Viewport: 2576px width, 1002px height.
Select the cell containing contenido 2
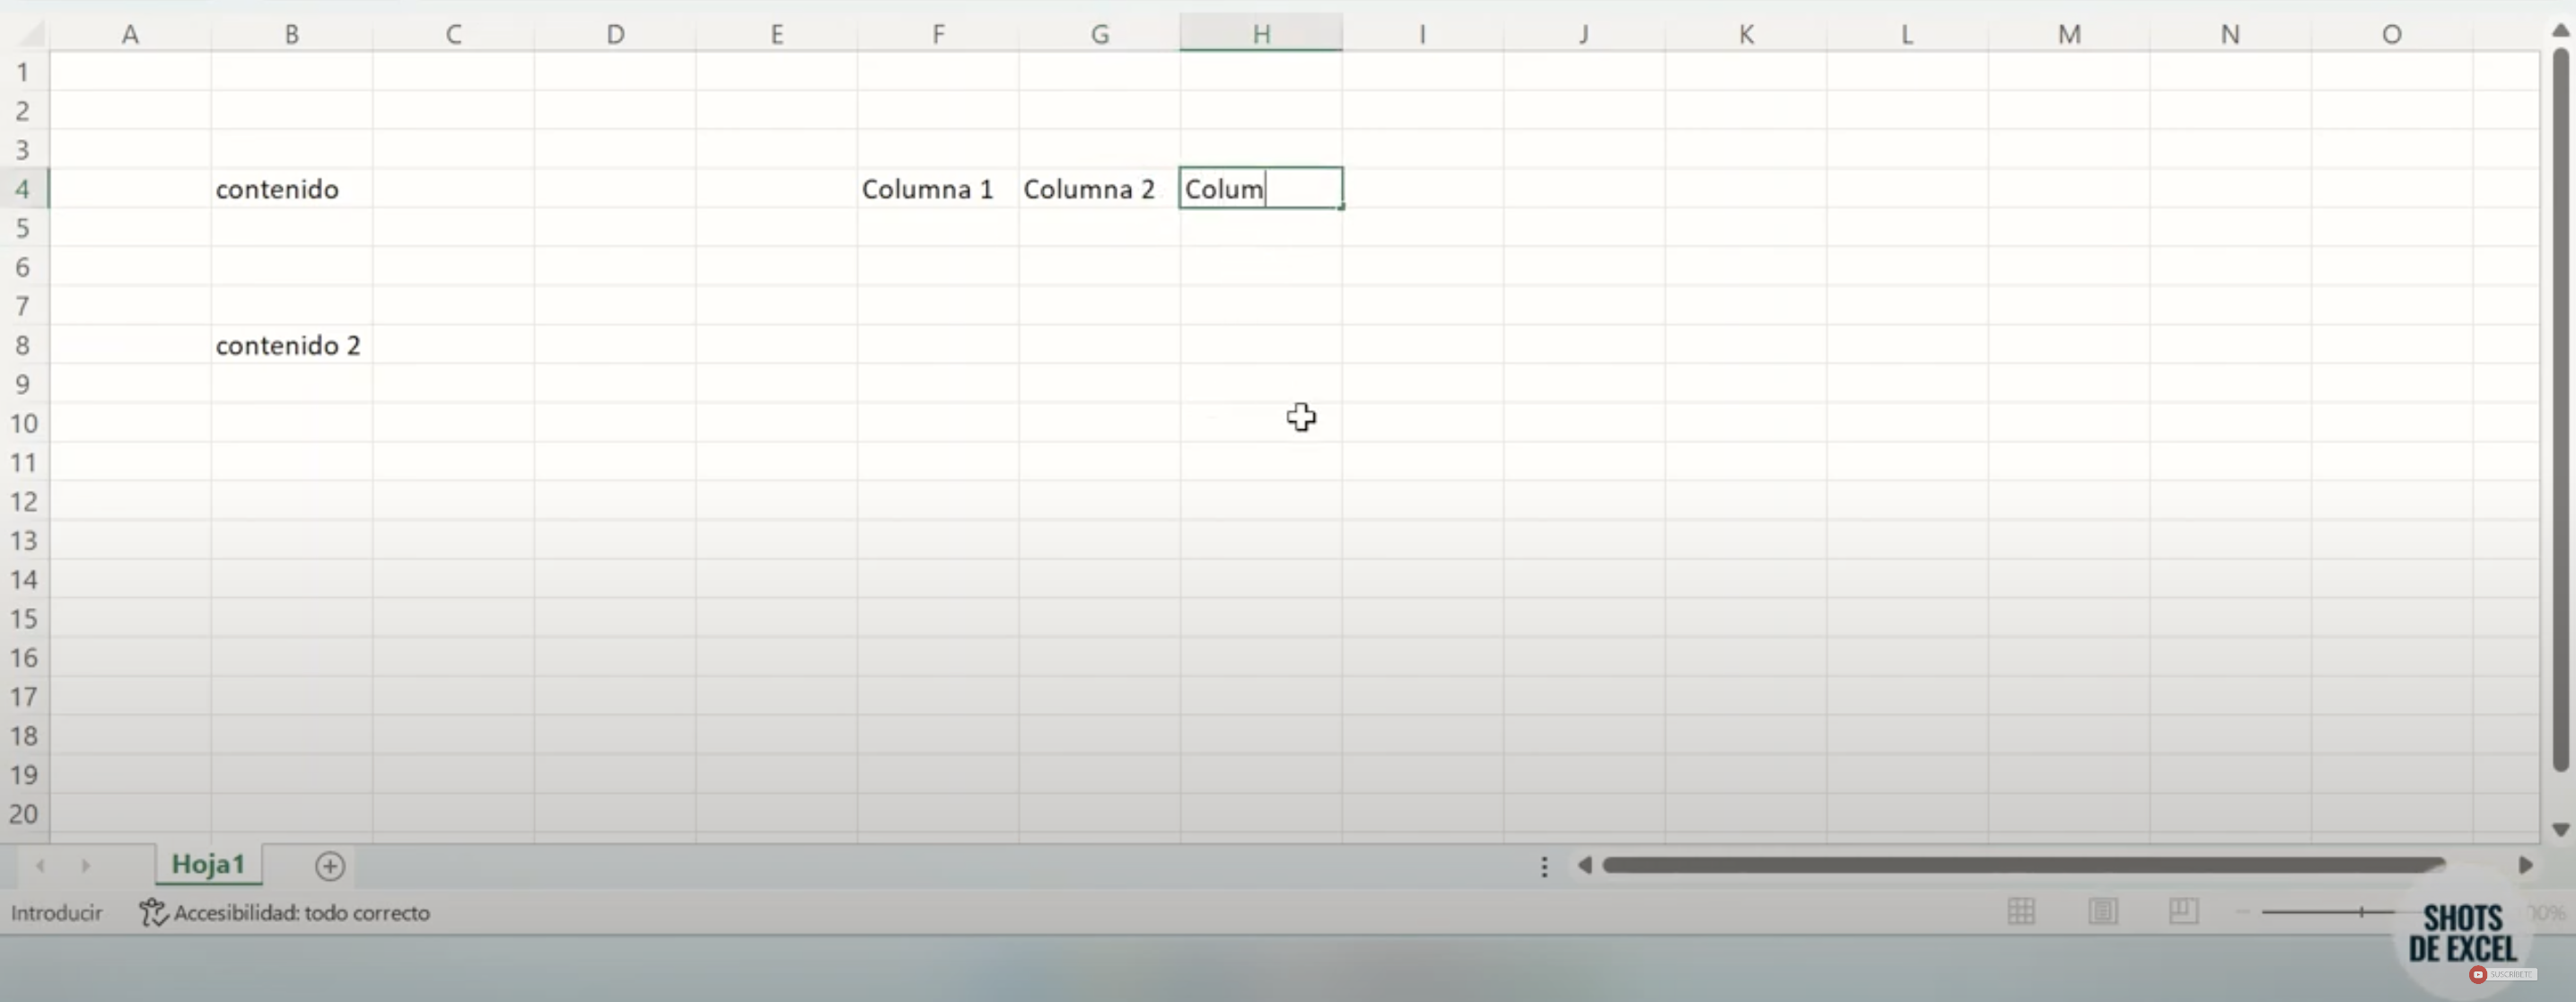[x=290, y=345]
